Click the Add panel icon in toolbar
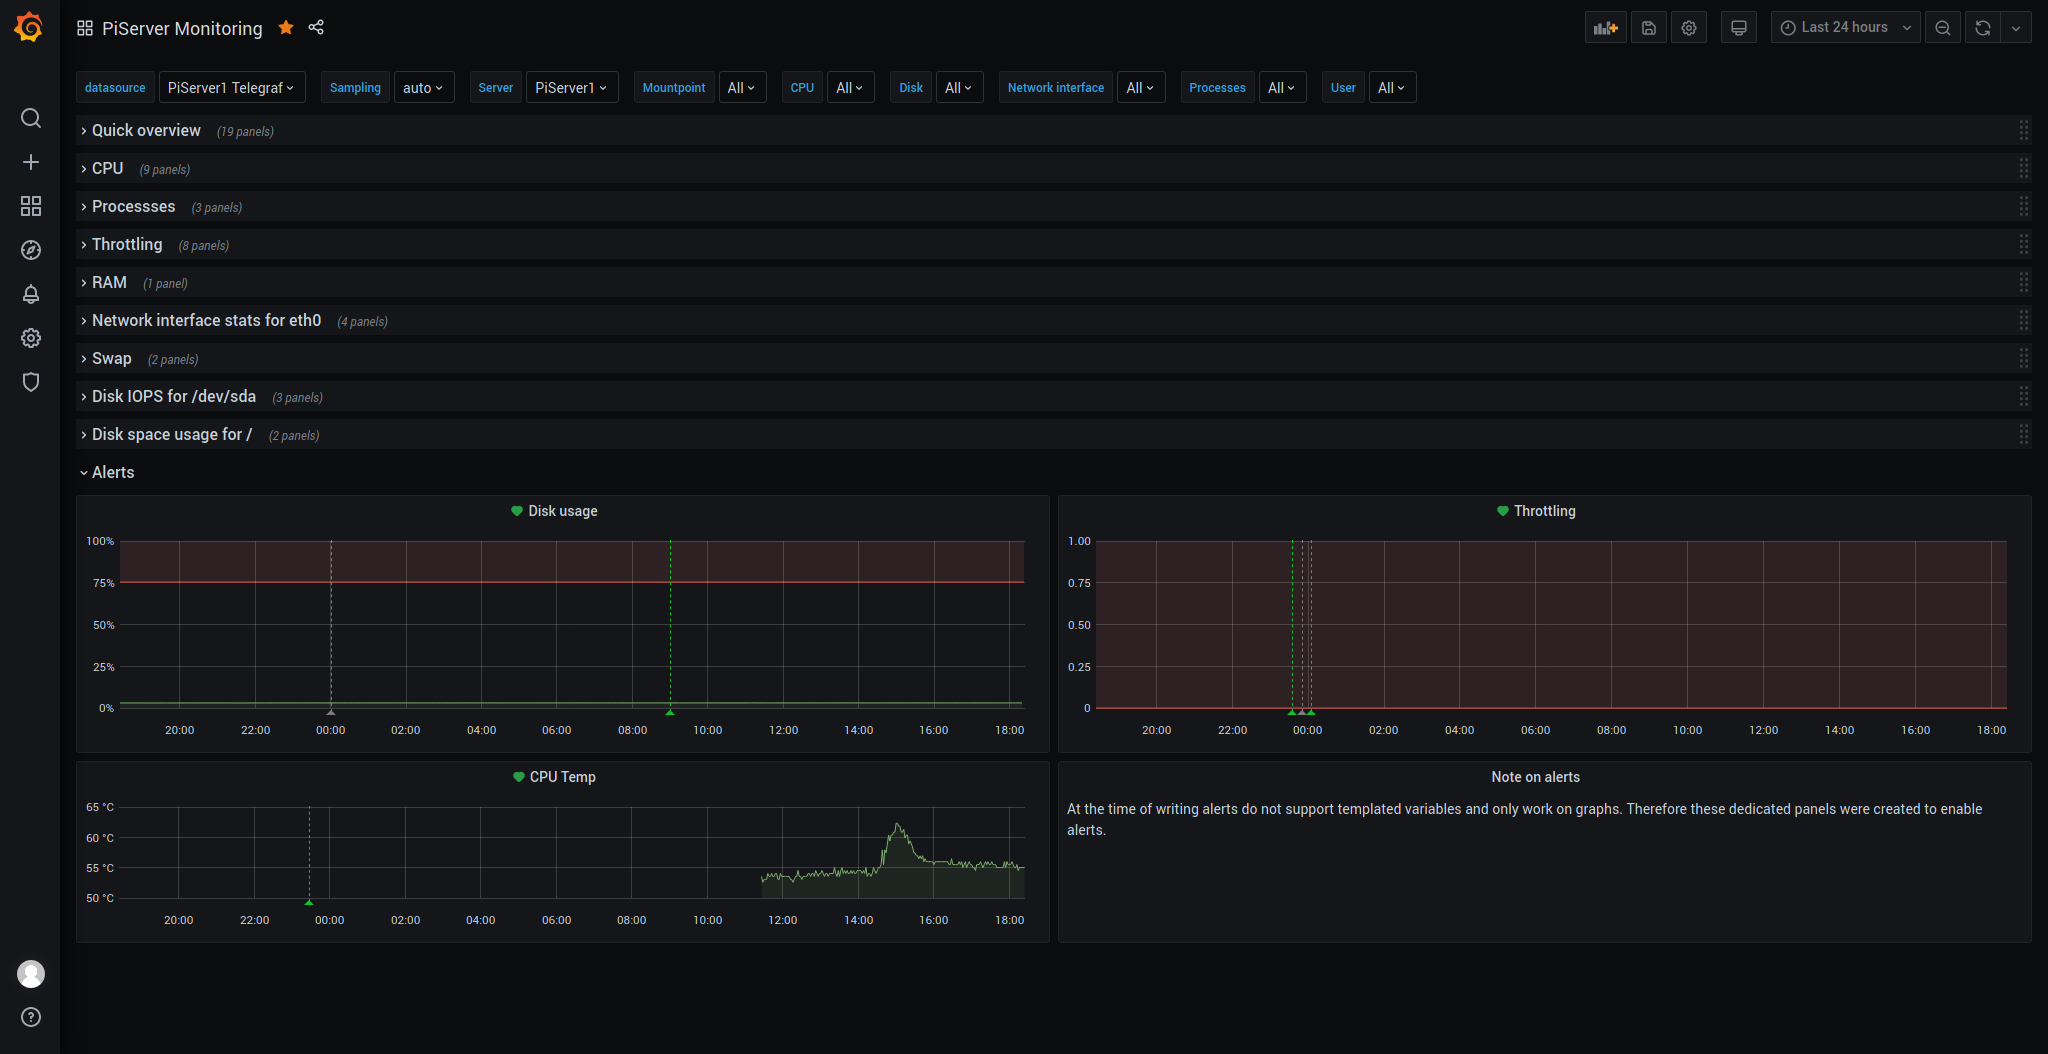 (x=1605, y=28)
